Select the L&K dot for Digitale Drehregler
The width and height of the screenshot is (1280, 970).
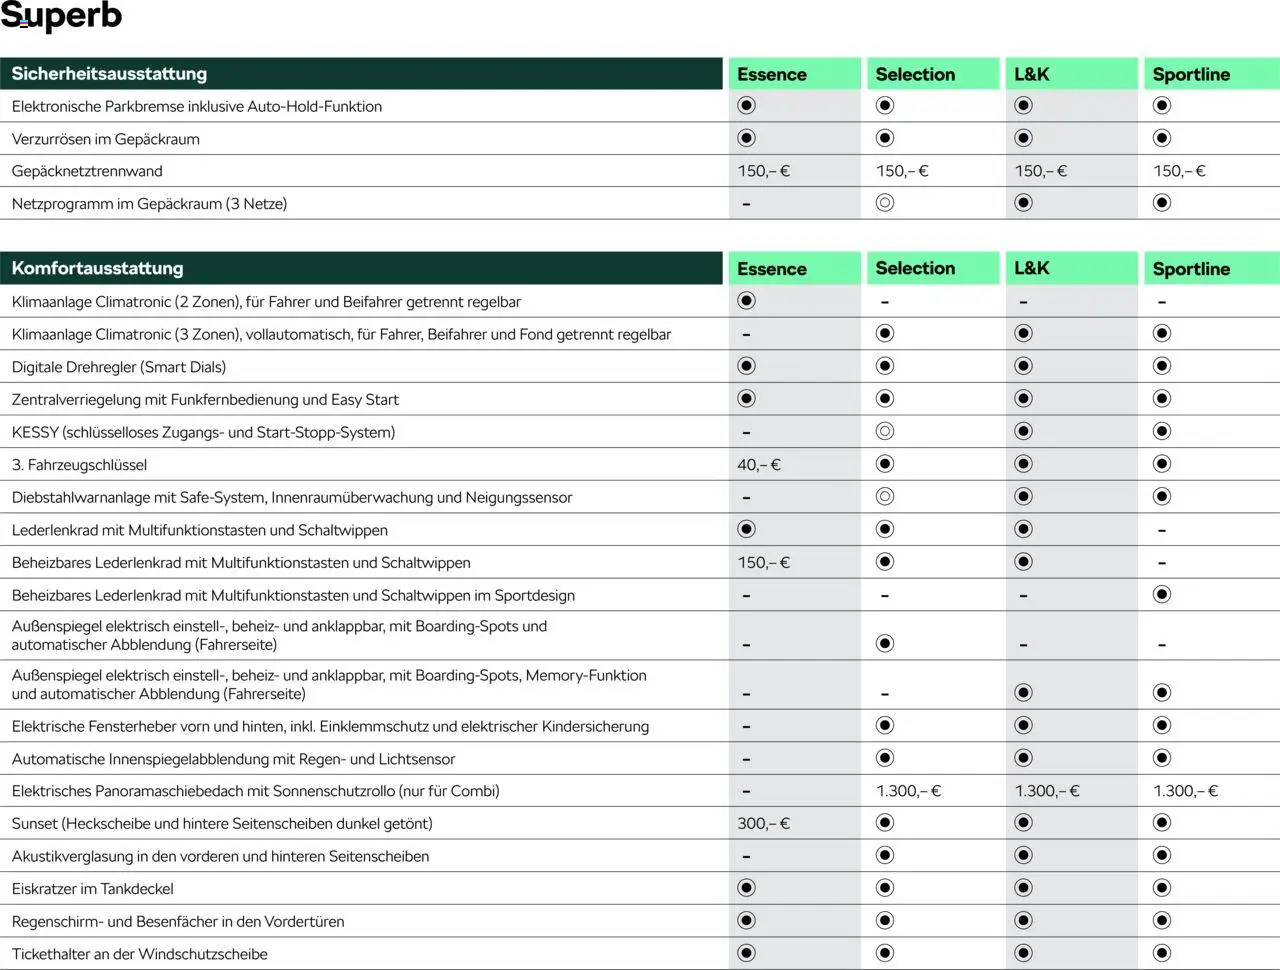click(x=1023, y=366)
